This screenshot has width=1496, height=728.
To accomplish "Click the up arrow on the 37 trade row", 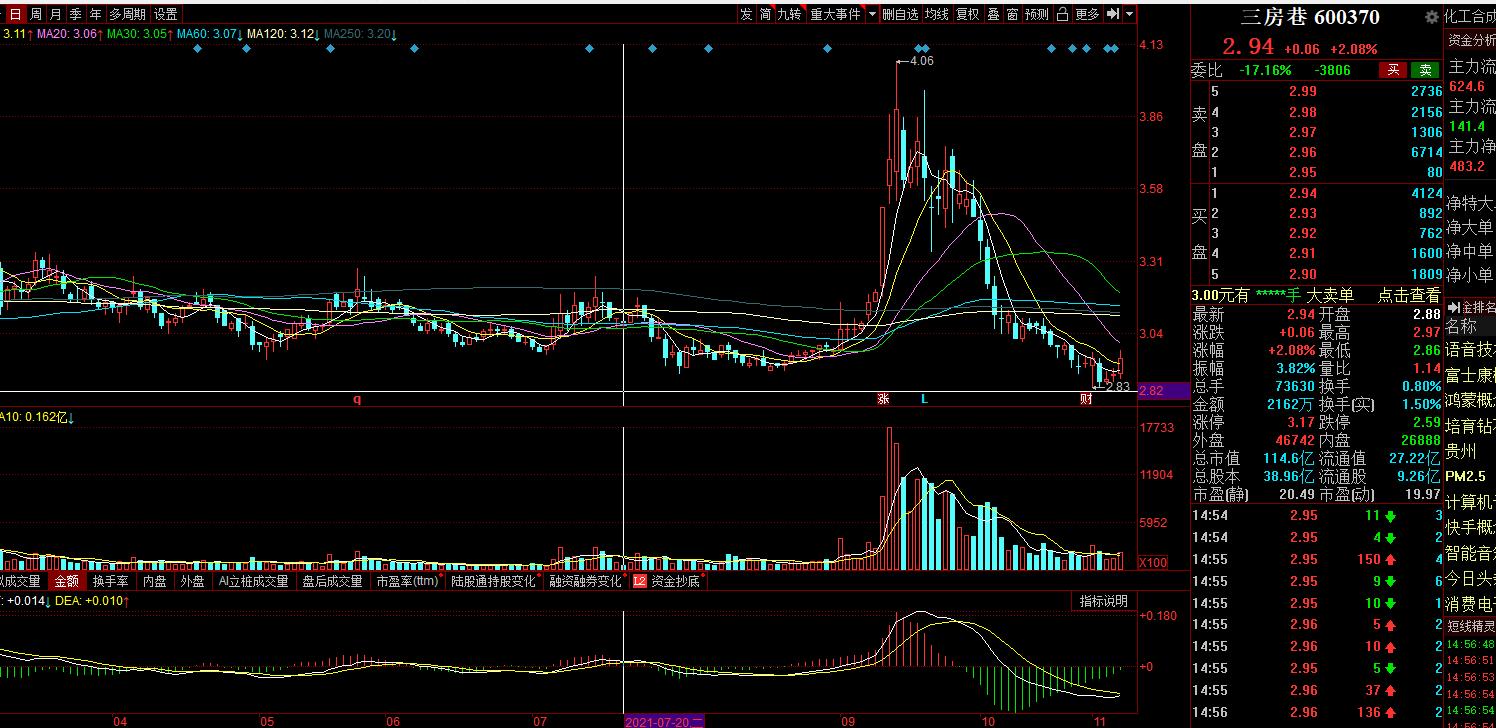I will point(1389,690).
